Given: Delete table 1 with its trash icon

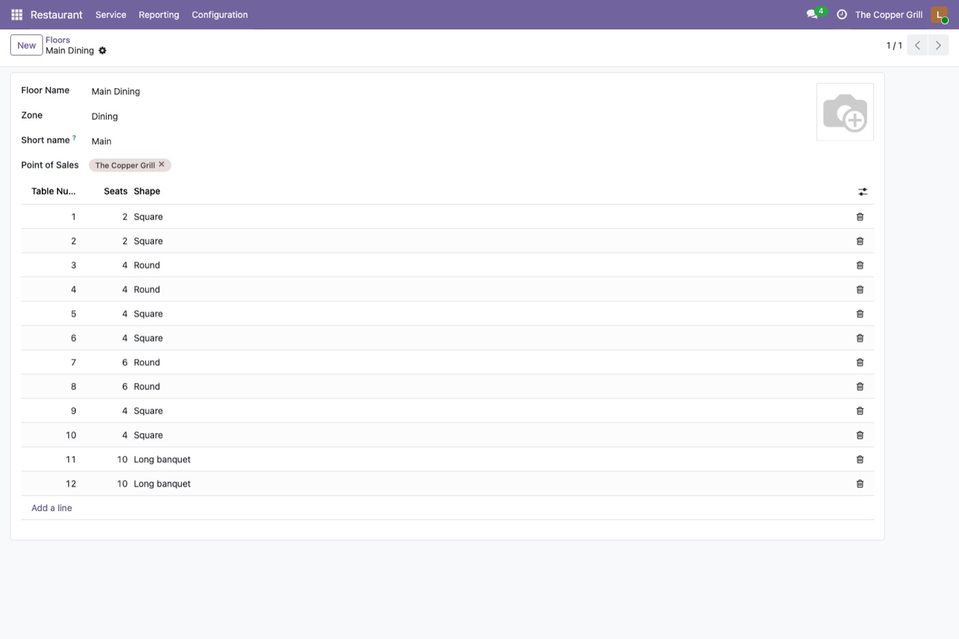Looking at the screenshot, I should point(860,217).
